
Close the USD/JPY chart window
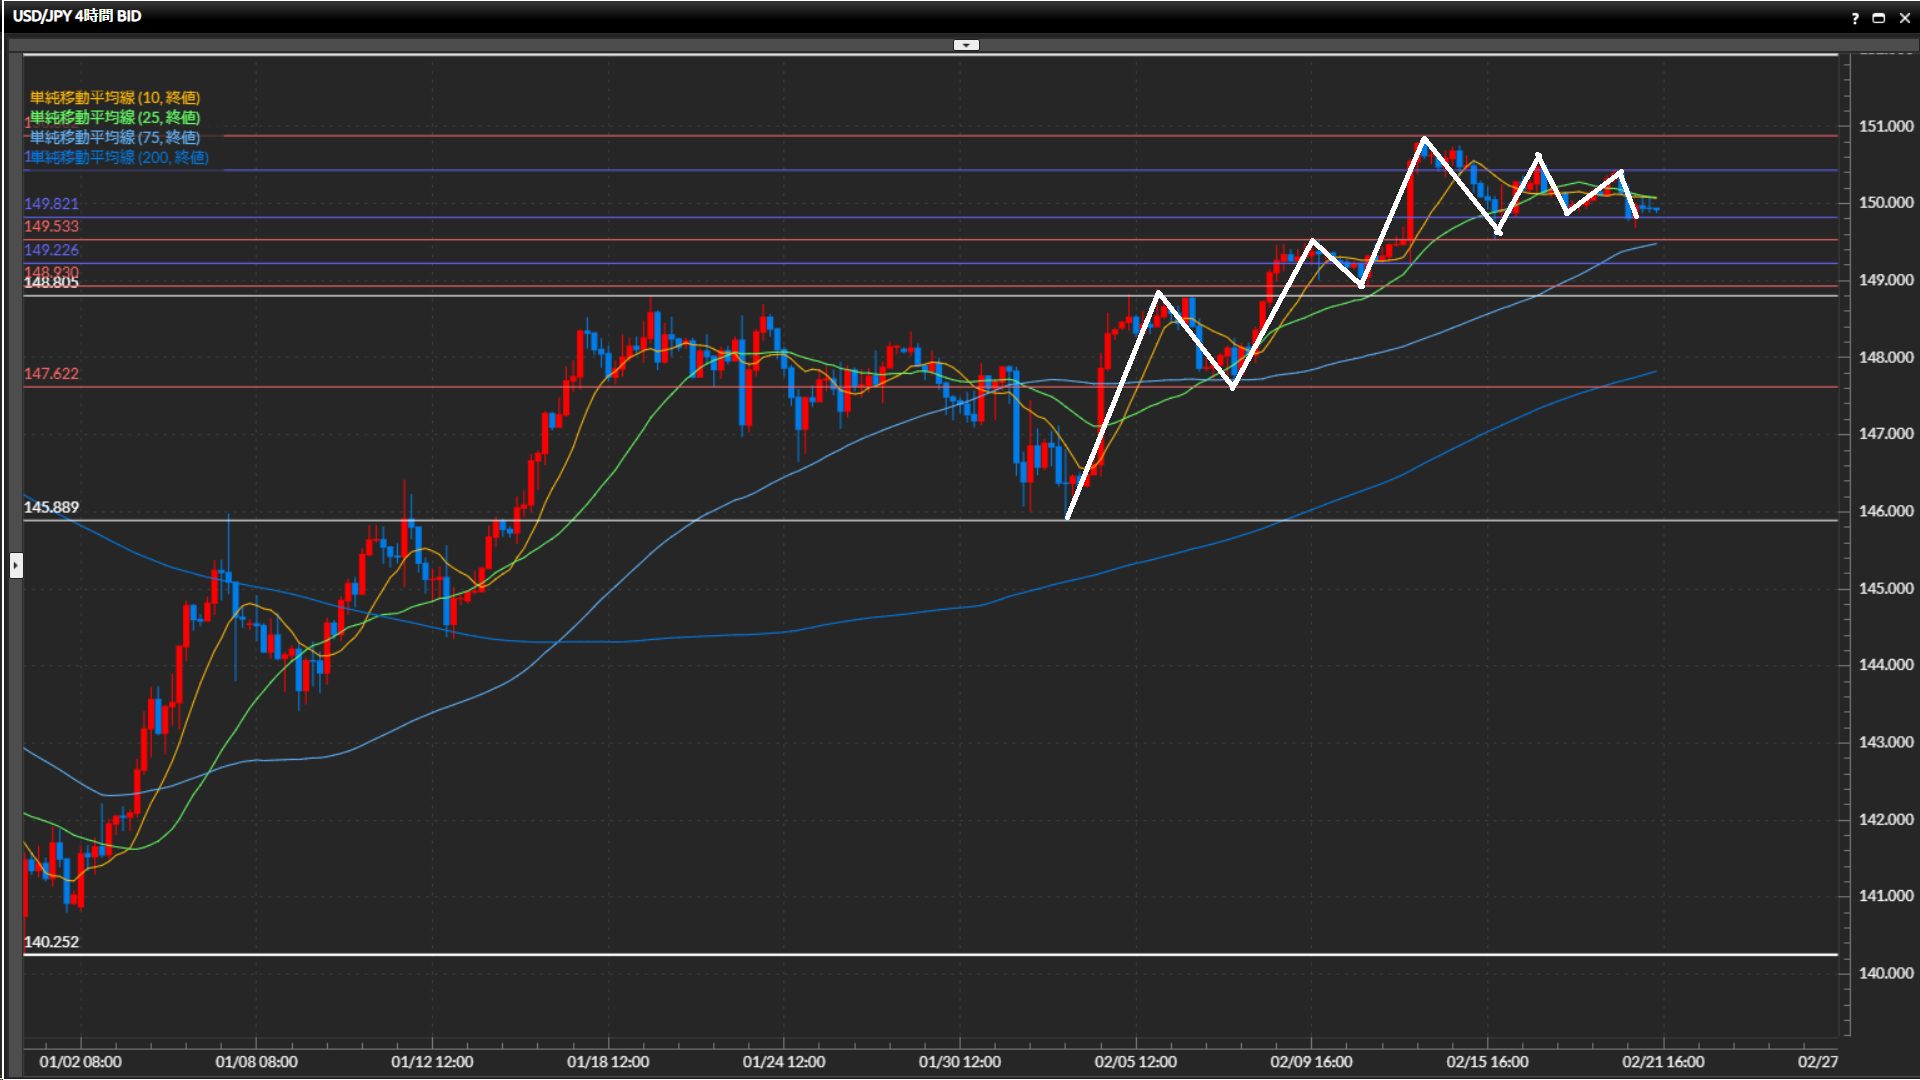pyautogui.click(x=1904, y=18)
